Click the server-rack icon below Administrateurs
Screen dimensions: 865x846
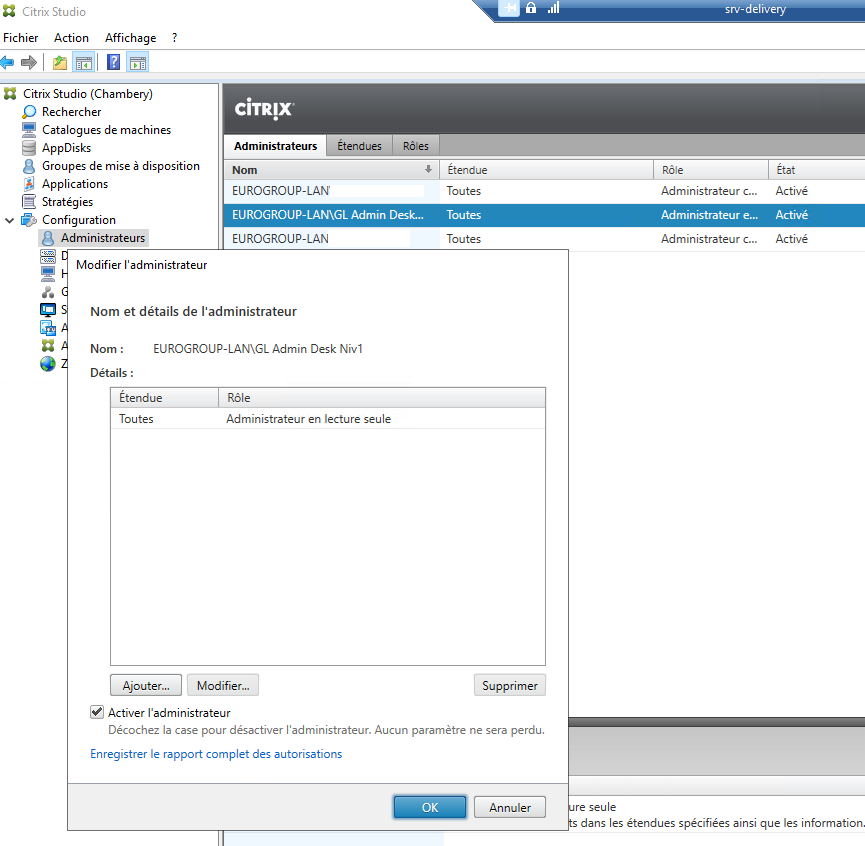click(48, 256)
